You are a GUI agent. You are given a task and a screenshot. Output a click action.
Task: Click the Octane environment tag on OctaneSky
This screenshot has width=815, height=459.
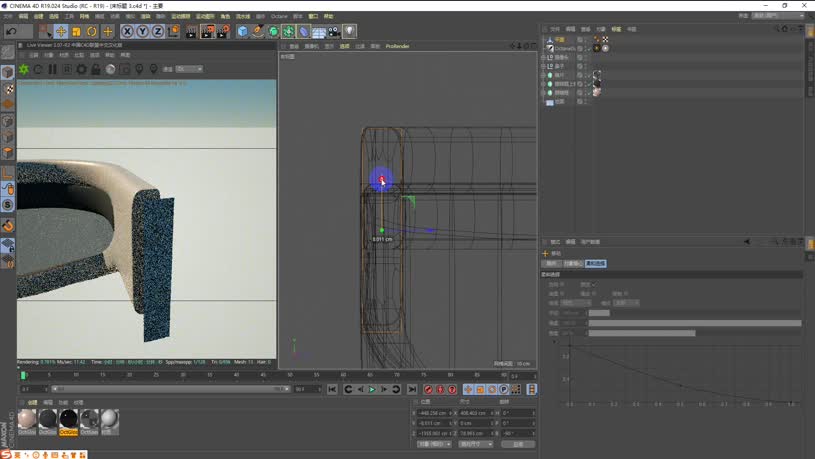pyautogui.click(x=597, y=48)
